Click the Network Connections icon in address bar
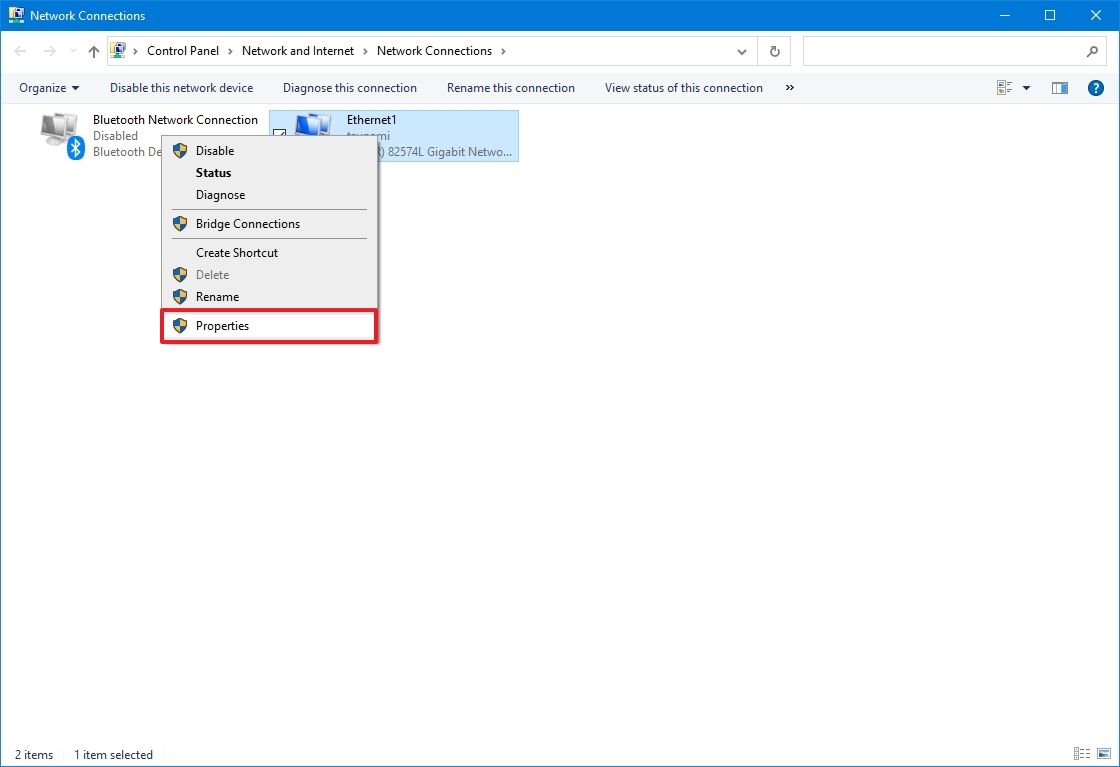This screenshot has width=1120, height=767. [x=120, y=51]
